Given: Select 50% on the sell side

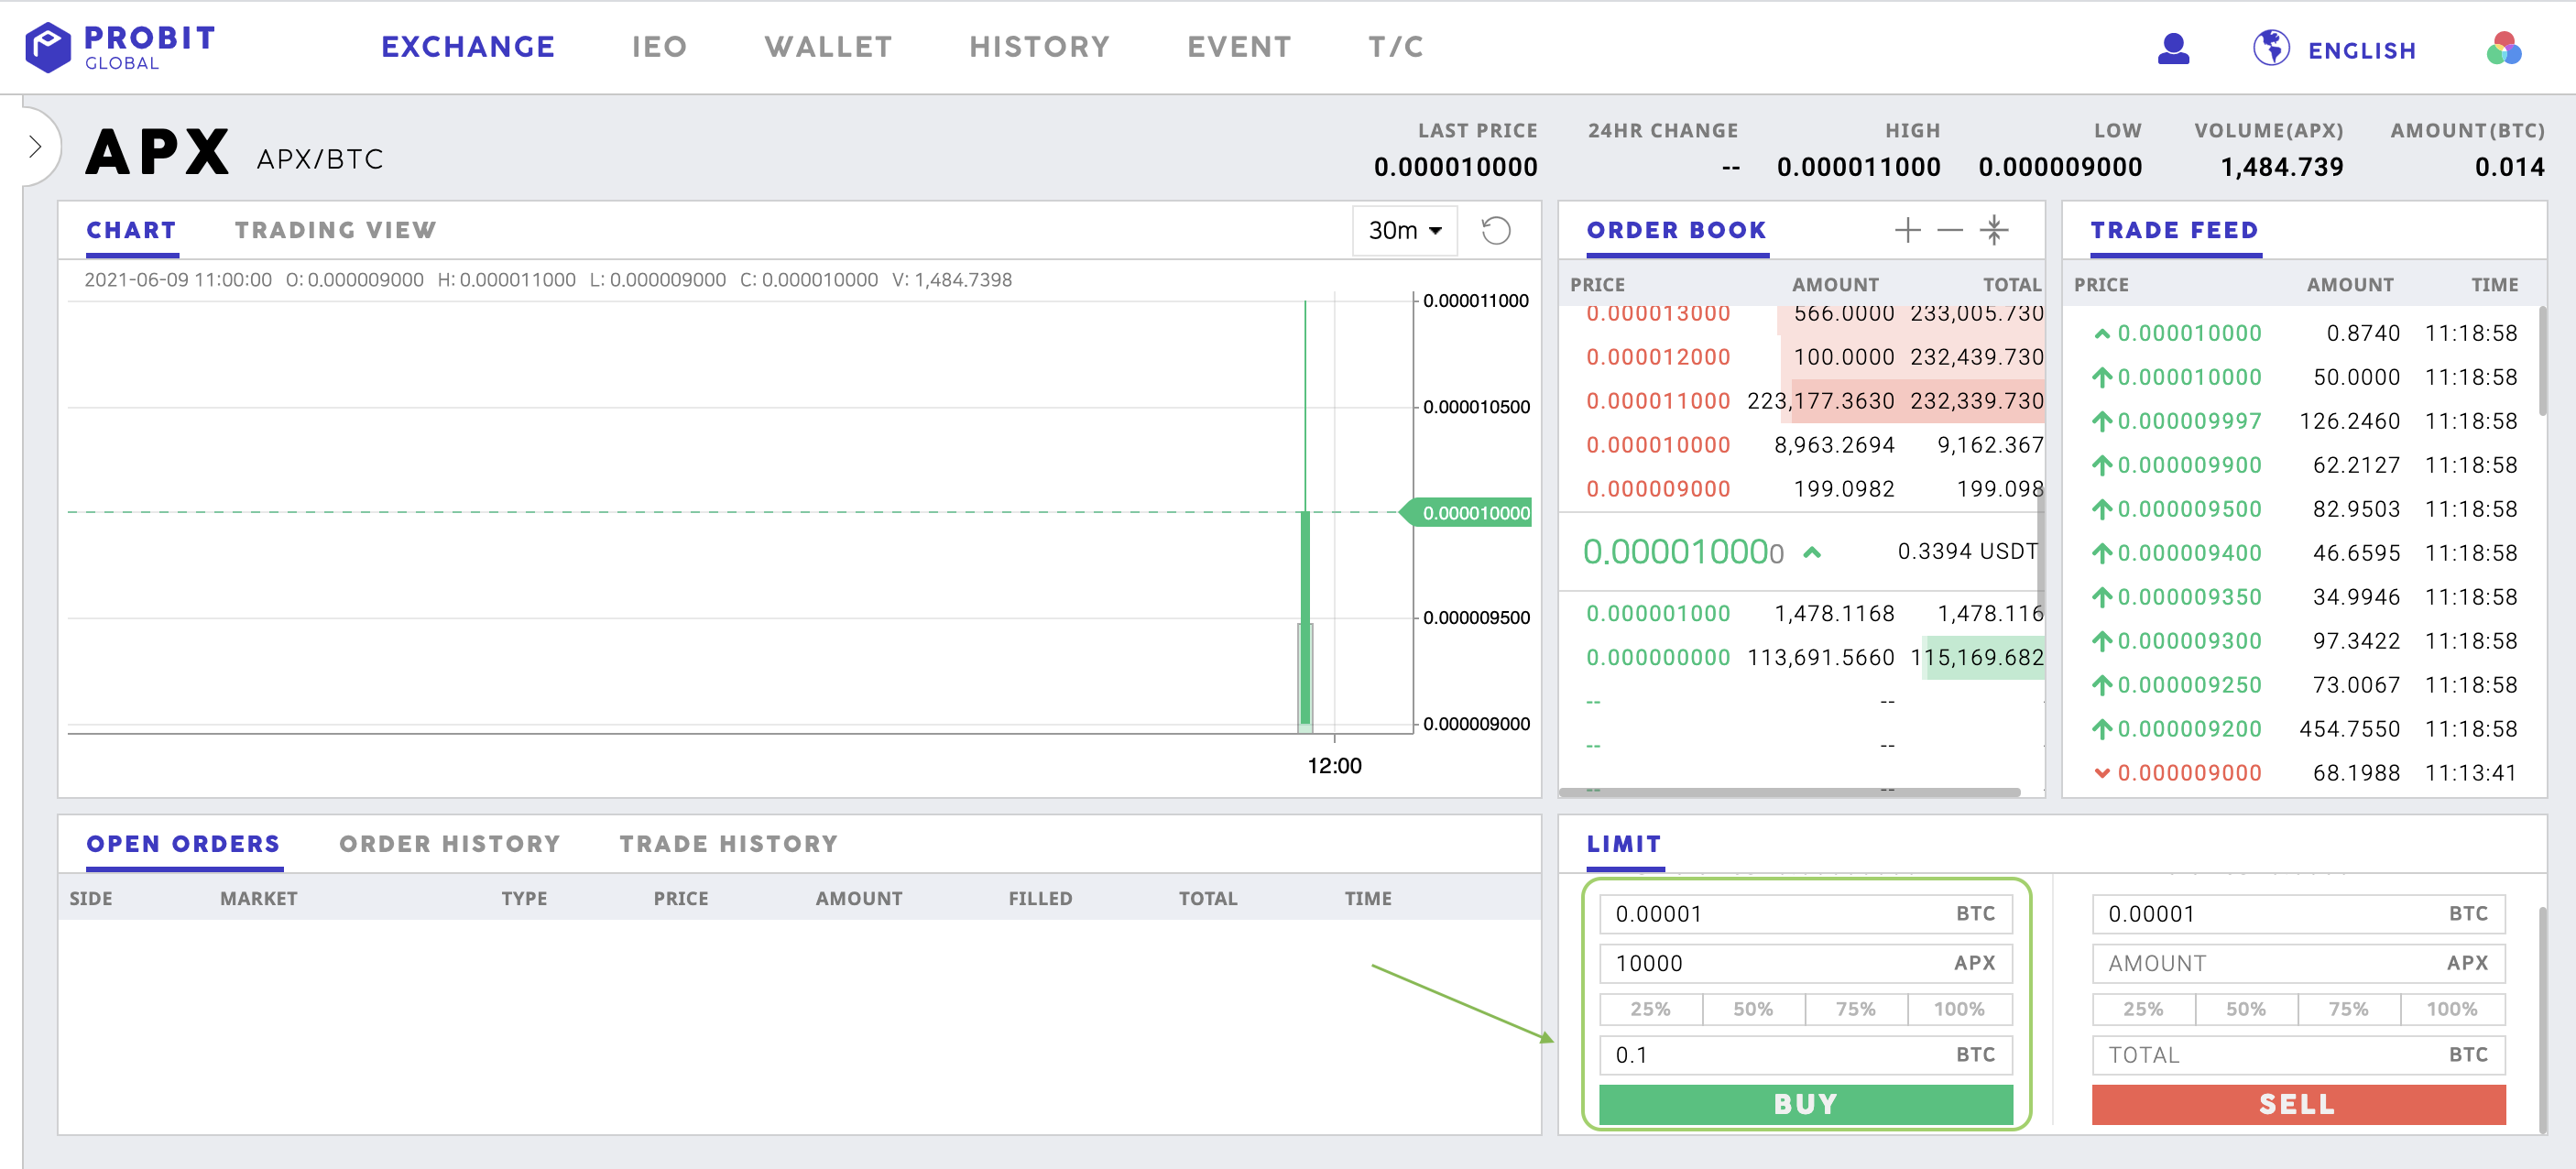Looking at the screenshot, I should 2247,1010.
